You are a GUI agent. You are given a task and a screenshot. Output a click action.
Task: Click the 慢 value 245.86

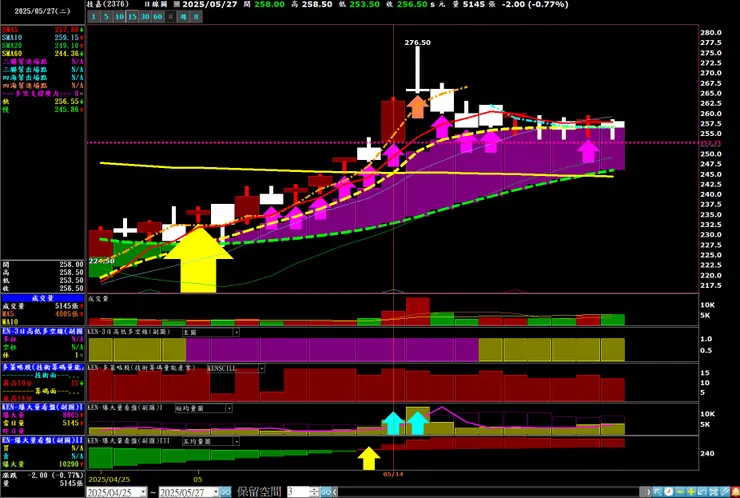(69, 110)
